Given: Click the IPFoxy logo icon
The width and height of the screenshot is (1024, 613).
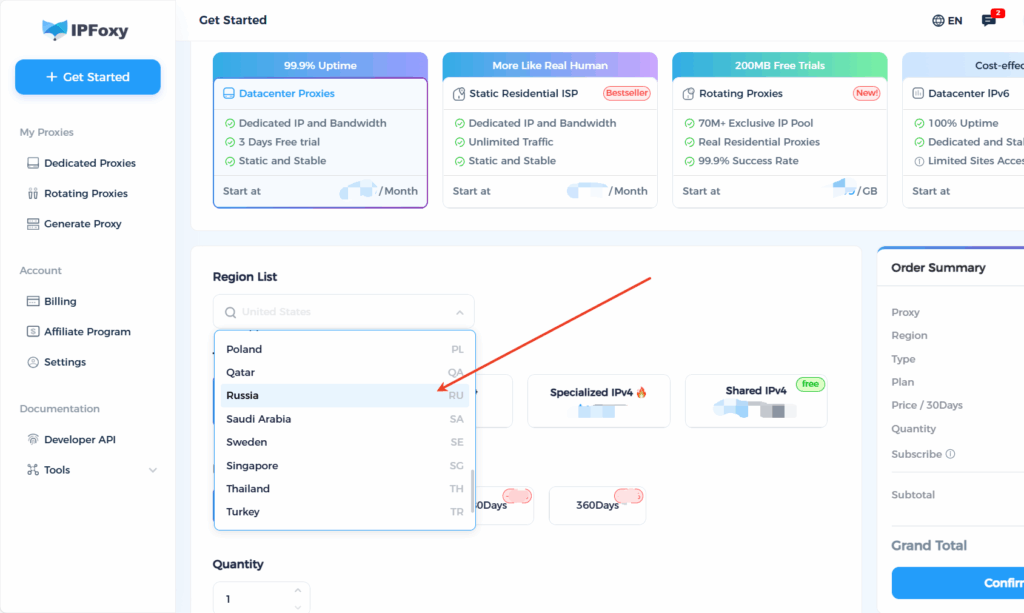Looking at the screenshot, I should tap(55, 30).
